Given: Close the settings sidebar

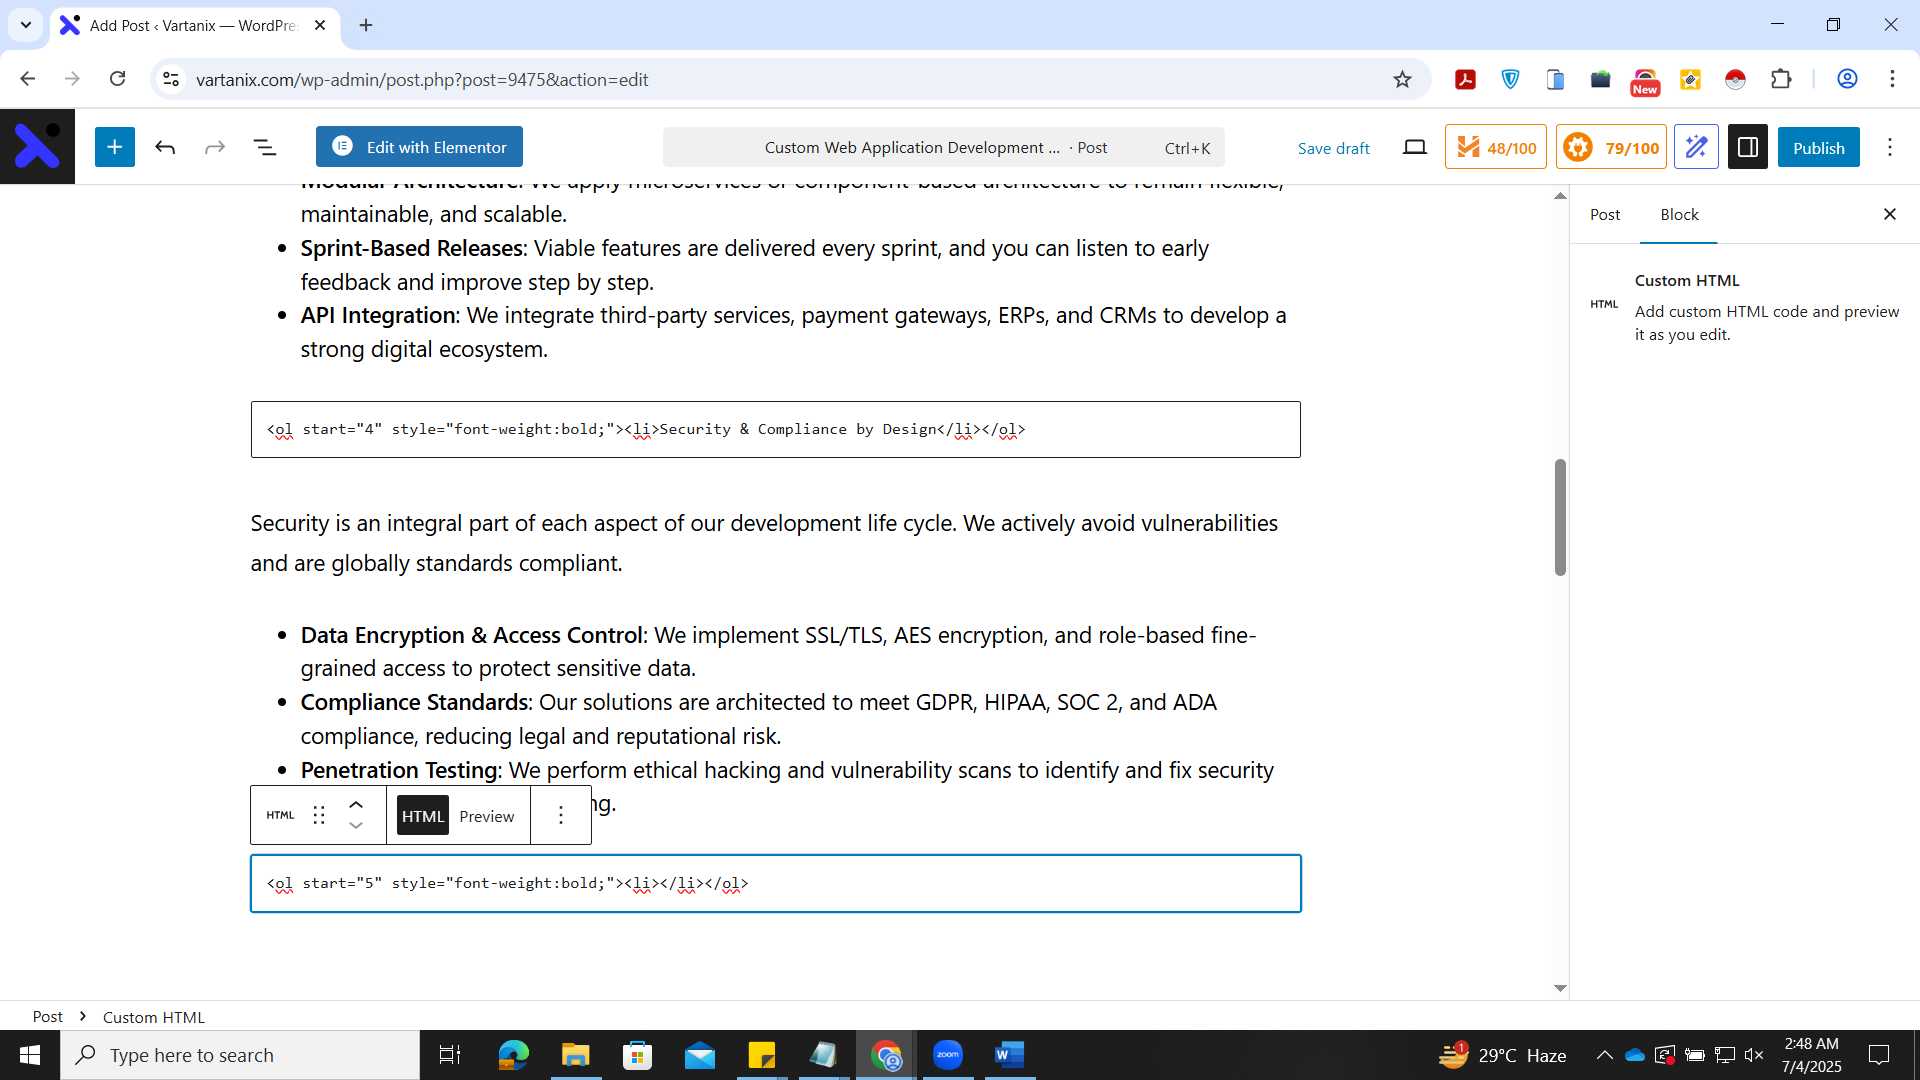Looking at the screenshot, I should pos(1890,214).
